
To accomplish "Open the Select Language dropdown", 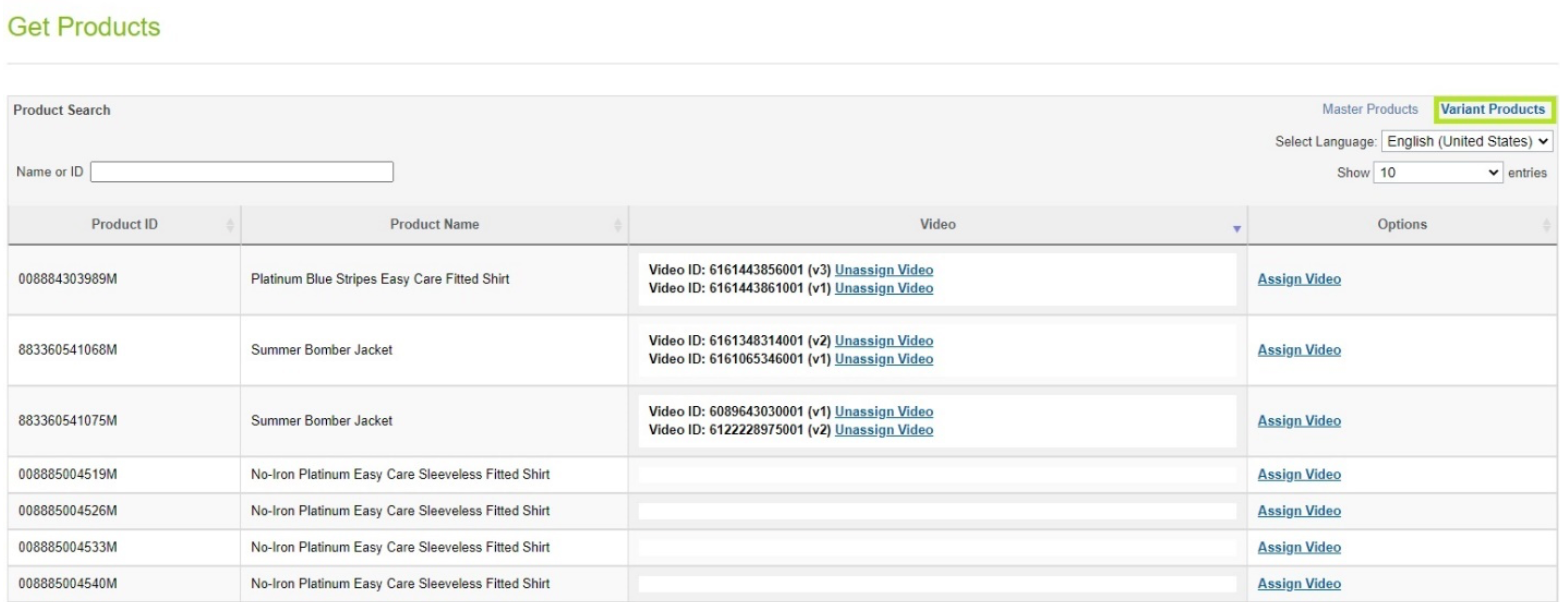I will click(x=1466, y=141).
